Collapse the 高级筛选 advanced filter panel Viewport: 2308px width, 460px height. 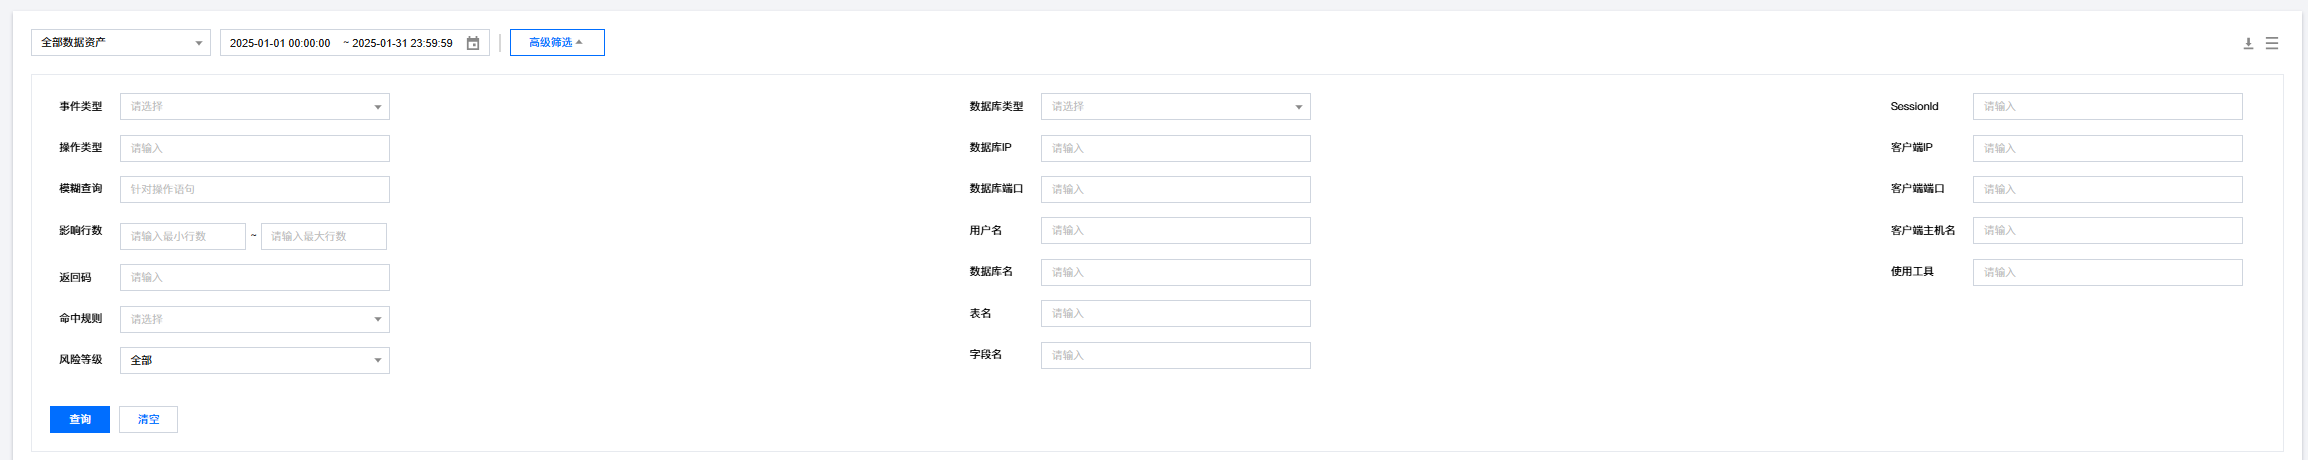556,43
